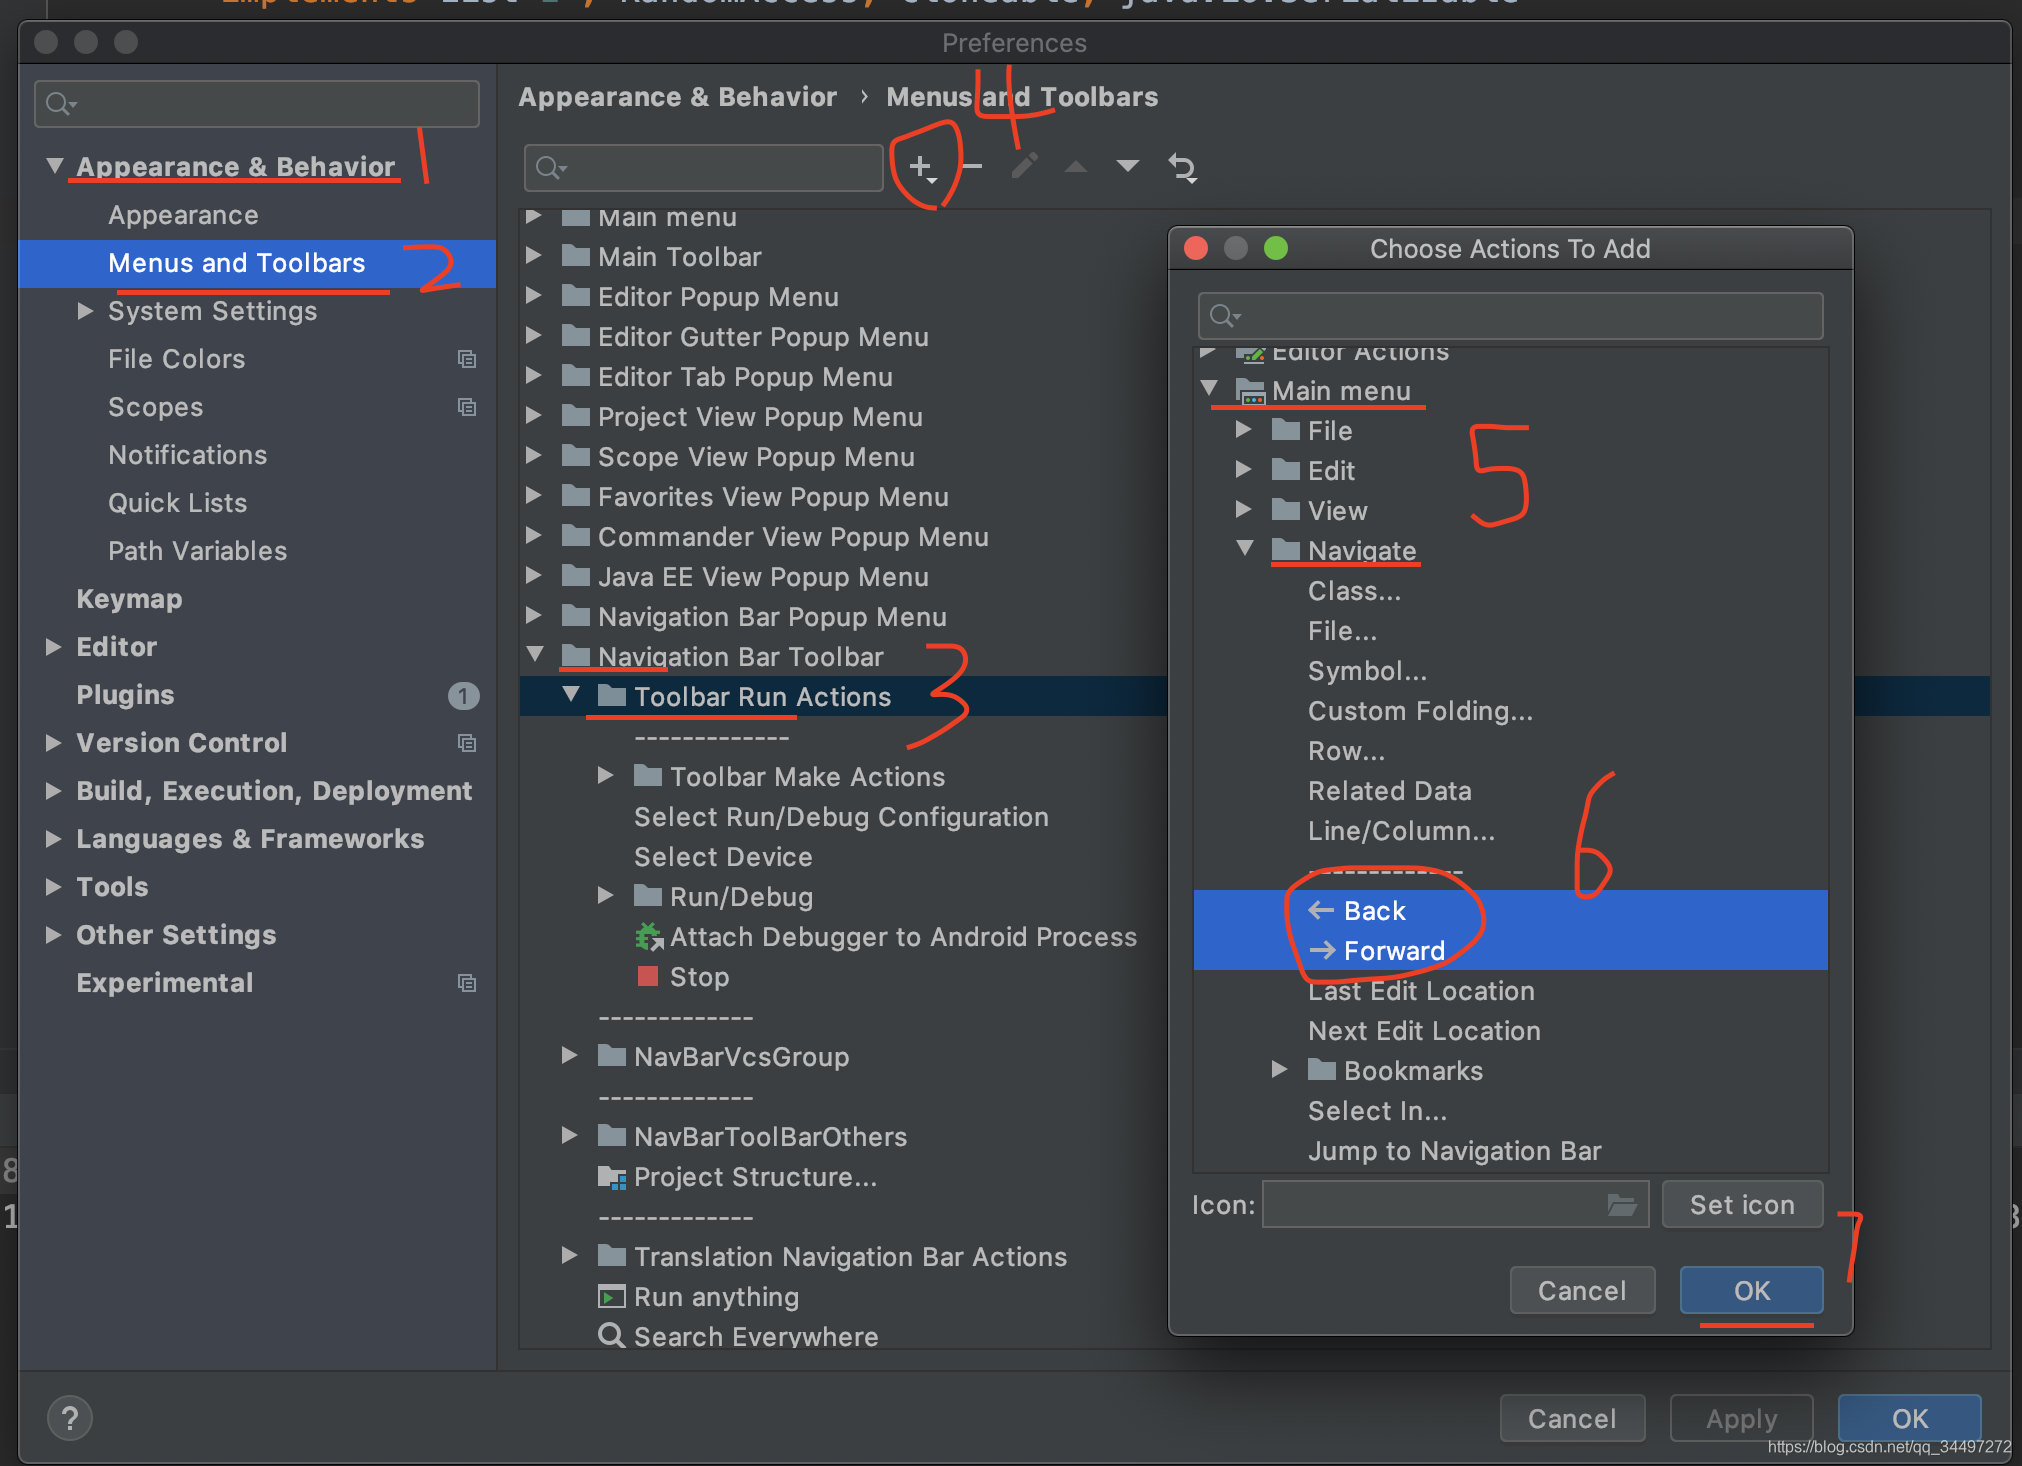Click the pencil Edit action icon

pyautogui.click(x=1024, y=166)
